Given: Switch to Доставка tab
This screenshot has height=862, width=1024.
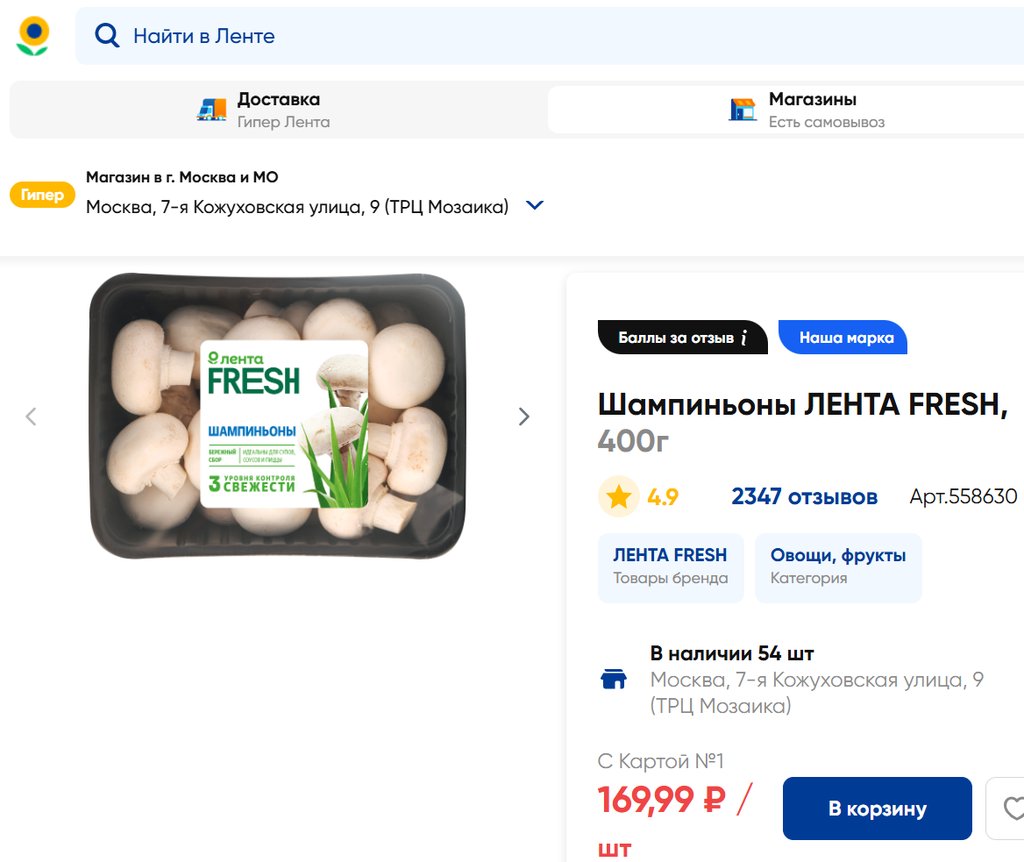Looking at the screenshot, I should pos(278,110).
